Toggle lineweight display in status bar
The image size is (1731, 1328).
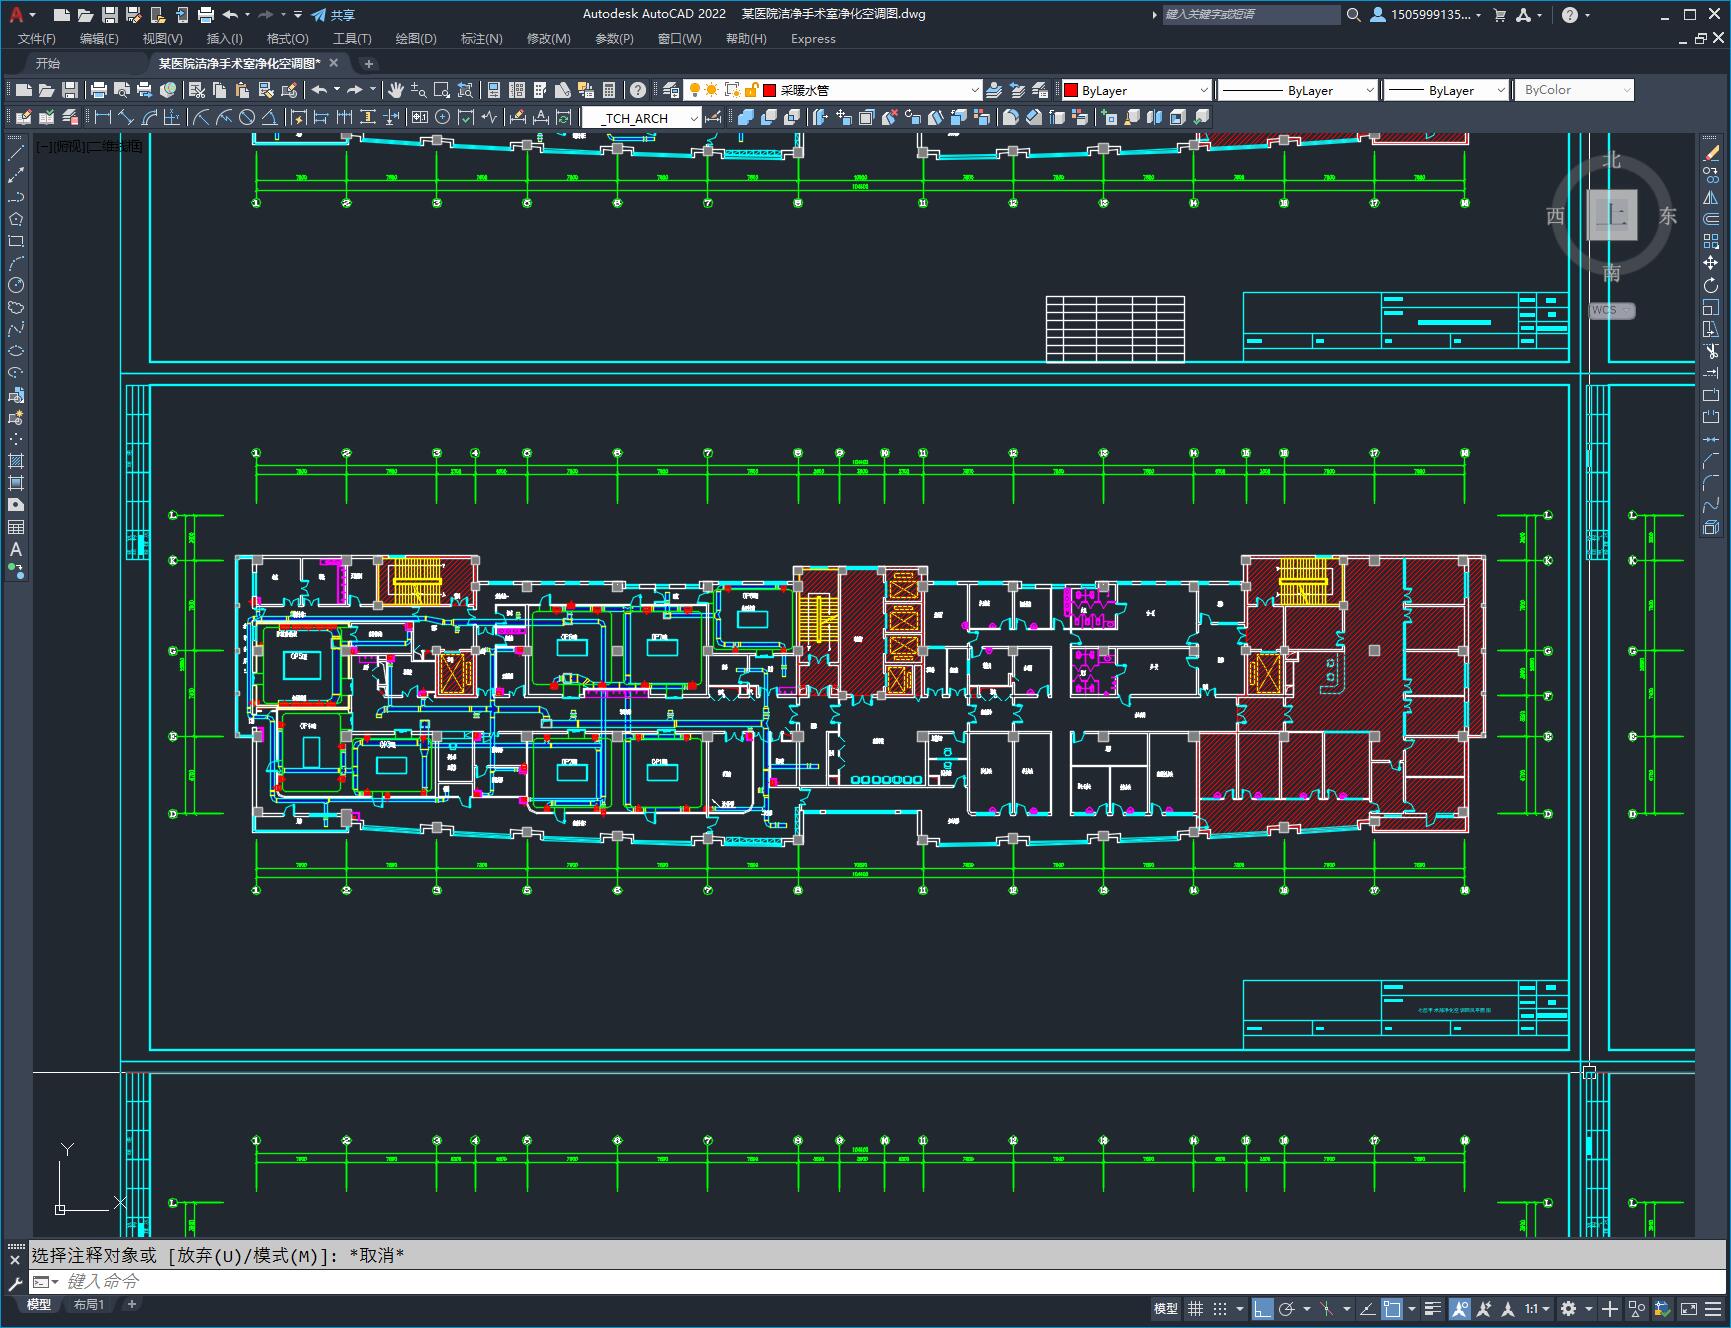[x=1433, y=1308]
